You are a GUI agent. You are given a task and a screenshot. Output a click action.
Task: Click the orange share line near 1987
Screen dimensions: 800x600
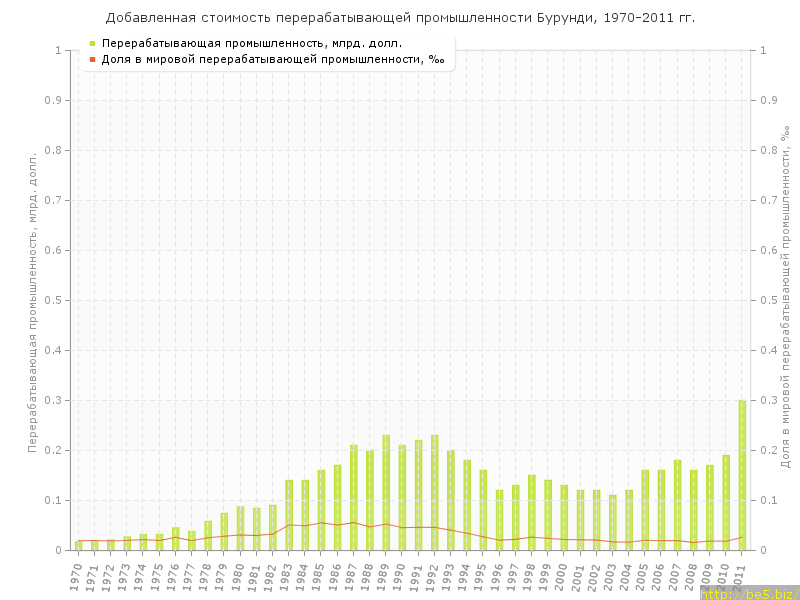point(354,522)
